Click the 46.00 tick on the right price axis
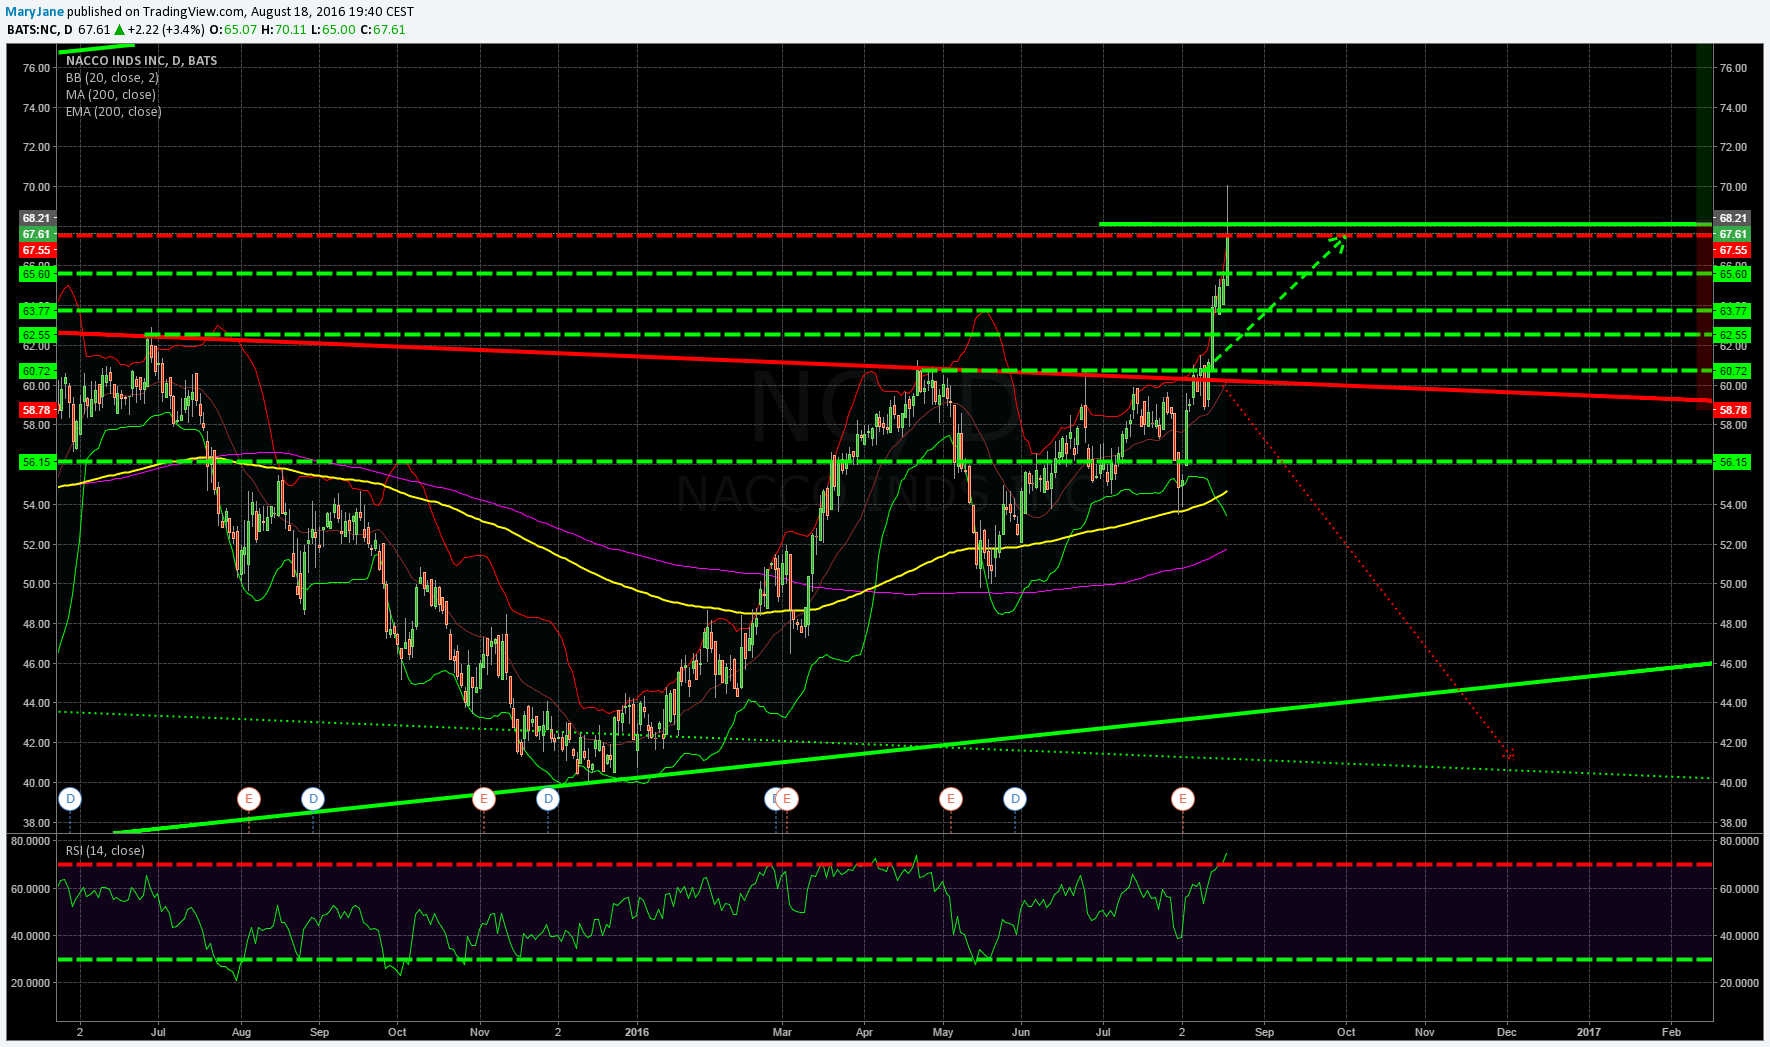 (1733, 664)
